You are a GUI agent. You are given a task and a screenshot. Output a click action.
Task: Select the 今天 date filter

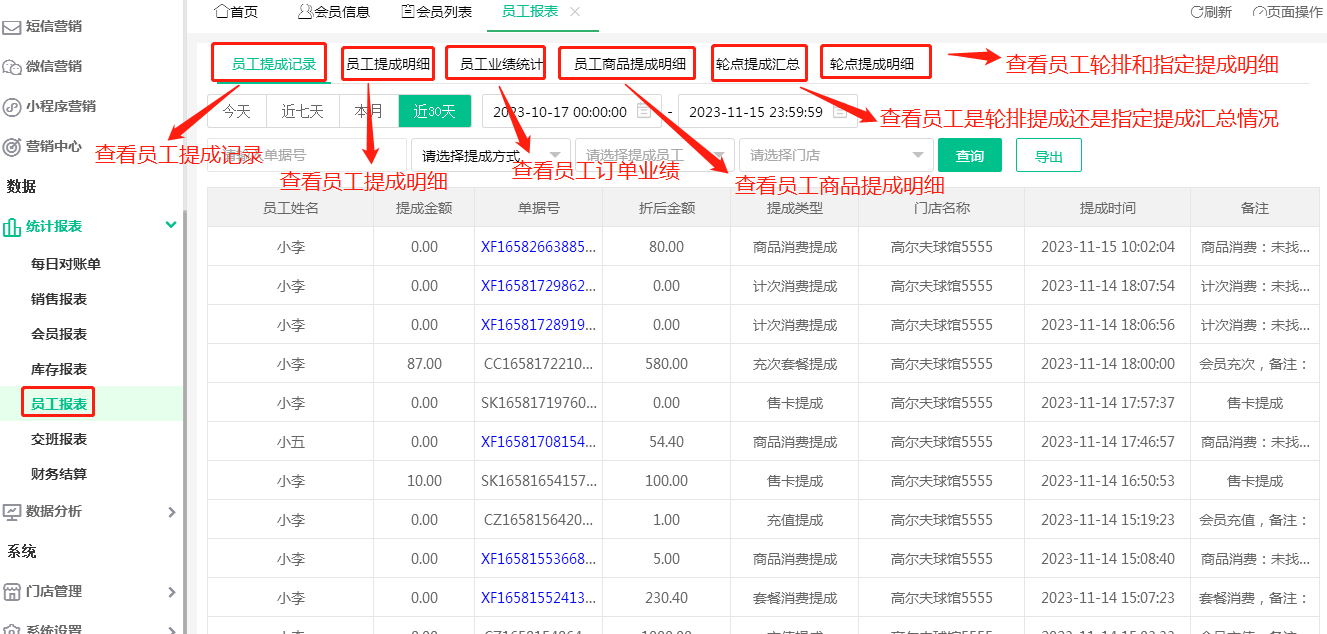(x=236, y=112)
